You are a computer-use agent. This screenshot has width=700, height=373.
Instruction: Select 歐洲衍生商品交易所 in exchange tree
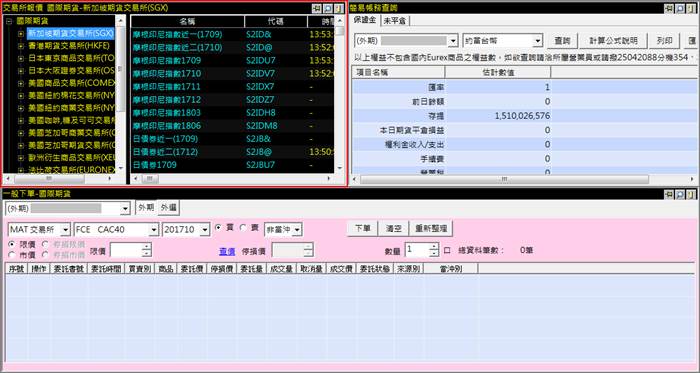(x=71, y=157)
